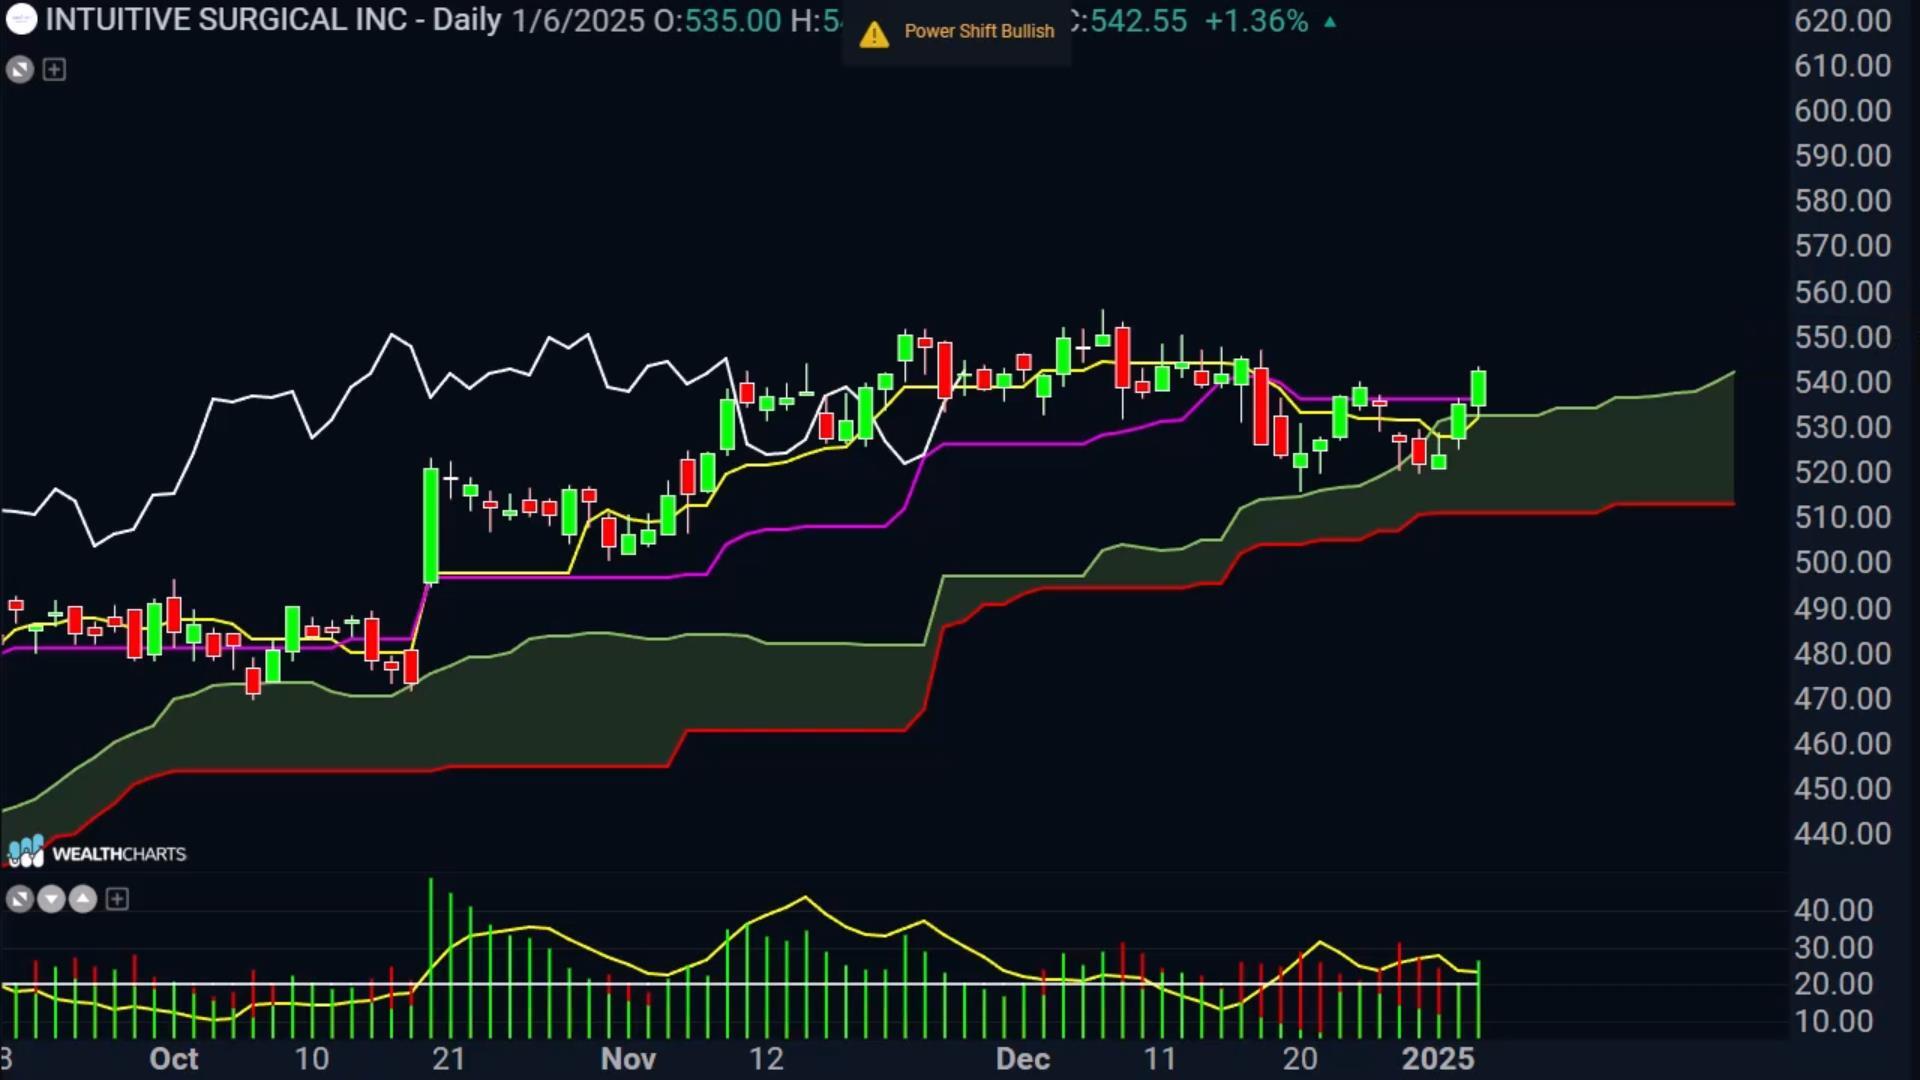Click the Intuitive Surgical company logo icon
Screen dimensions: 1920x1080
(21, 19)
